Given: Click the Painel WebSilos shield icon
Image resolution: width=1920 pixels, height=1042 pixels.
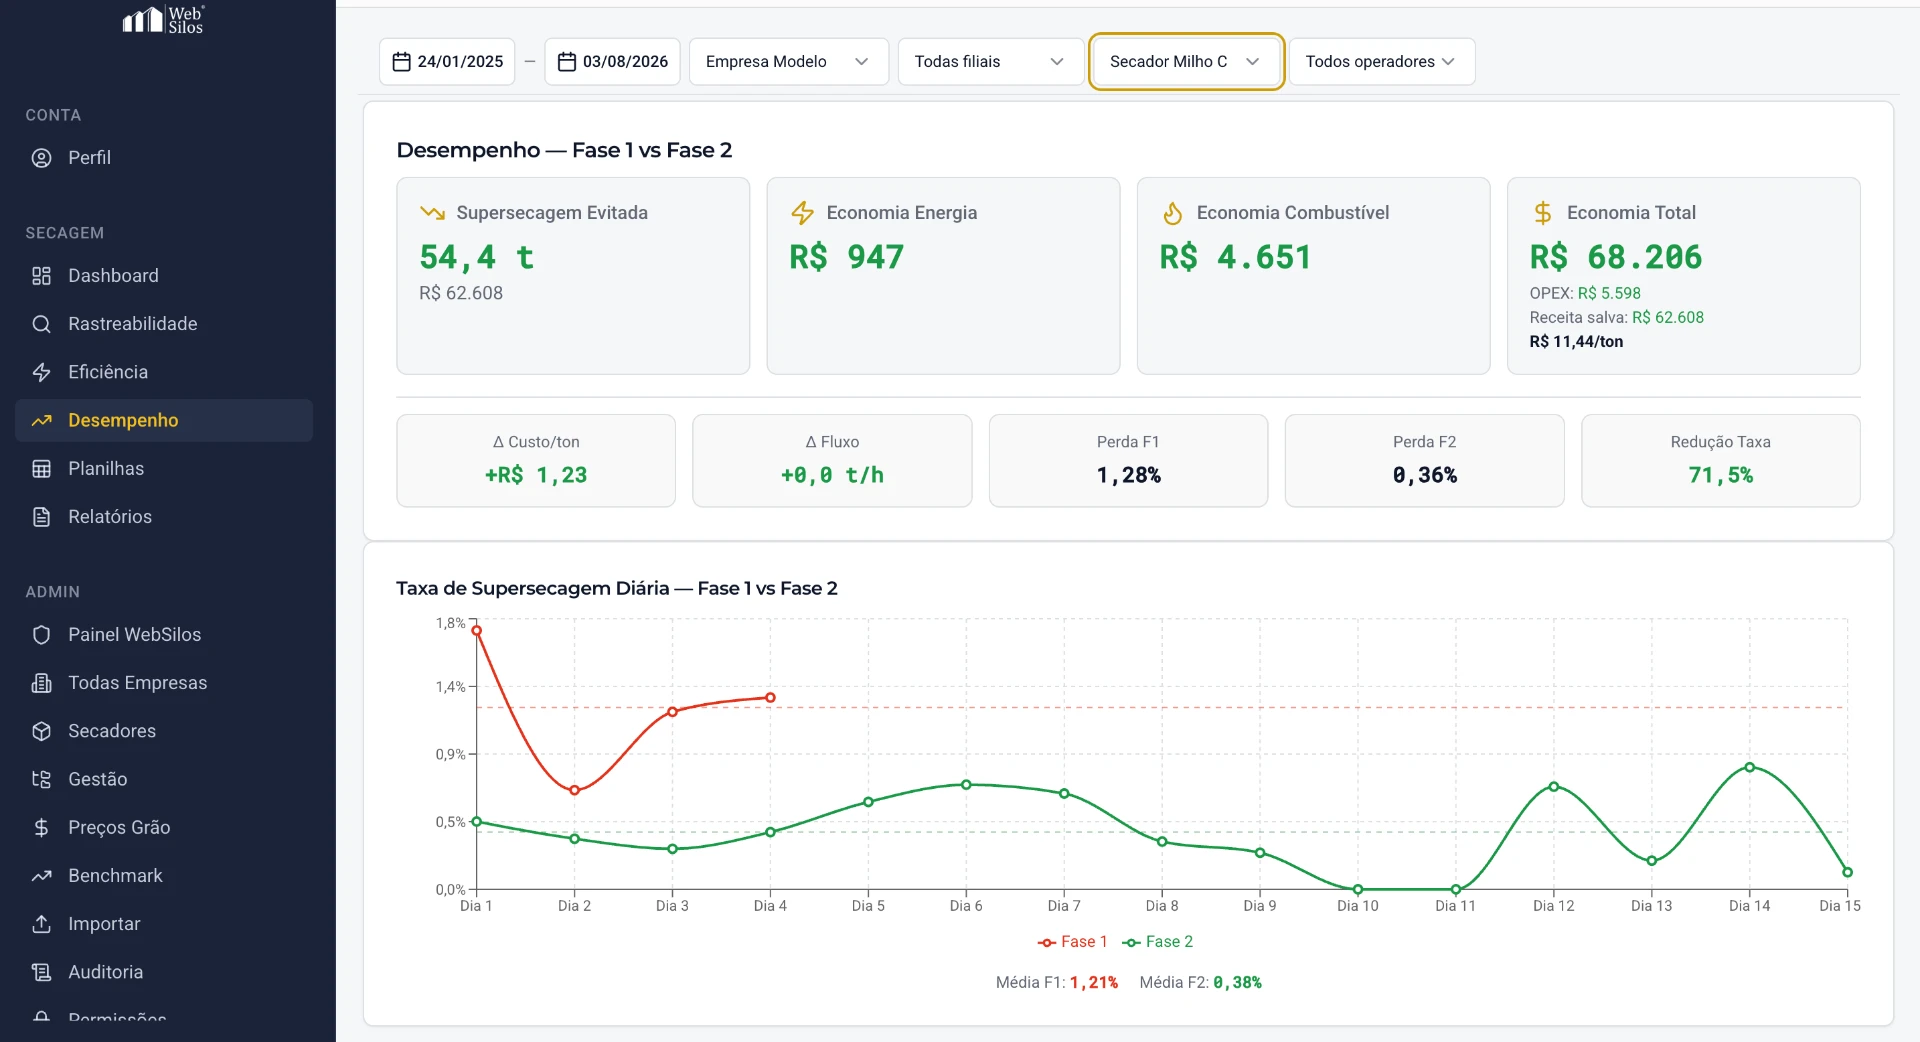Looking at the screenshot, I should (41, 635).
